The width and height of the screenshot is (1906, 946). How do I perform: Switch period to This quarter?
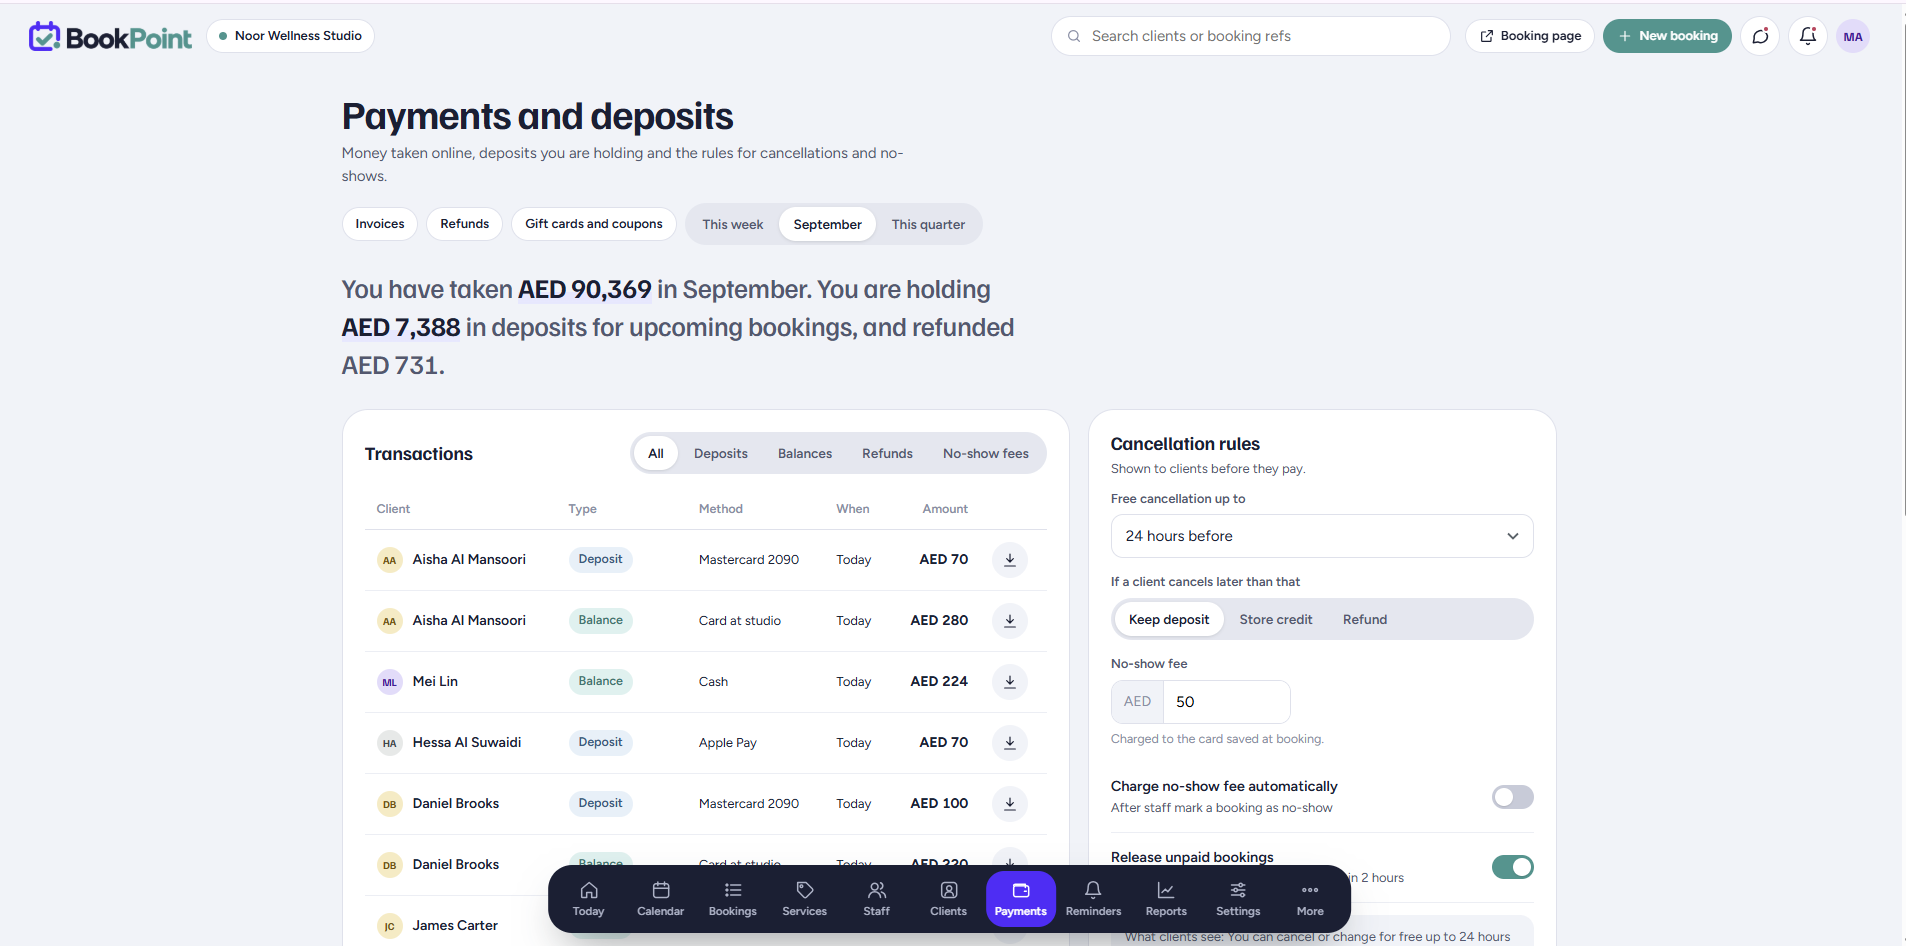click(928, 225)
